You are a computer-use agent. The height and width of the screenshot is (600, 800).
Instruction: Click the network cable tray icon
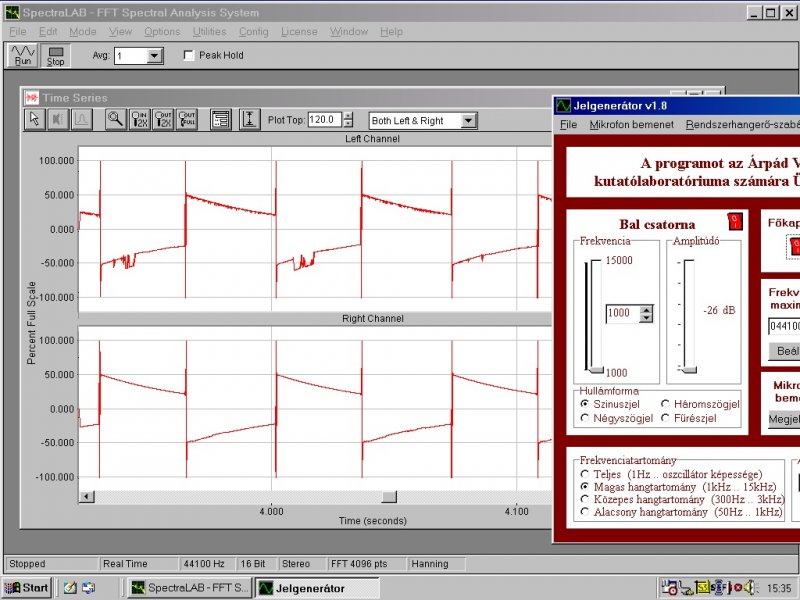click(686, 589)
